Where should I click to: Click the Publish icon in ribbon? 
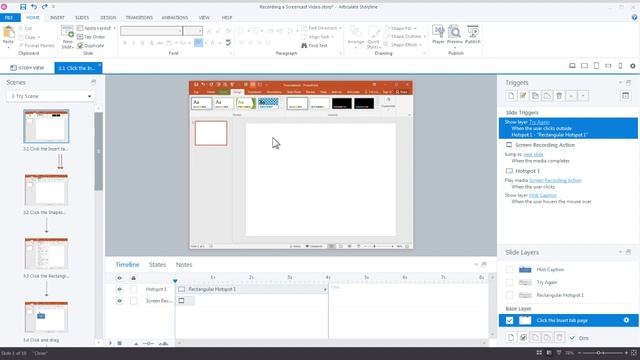click(x=473, y=32)
